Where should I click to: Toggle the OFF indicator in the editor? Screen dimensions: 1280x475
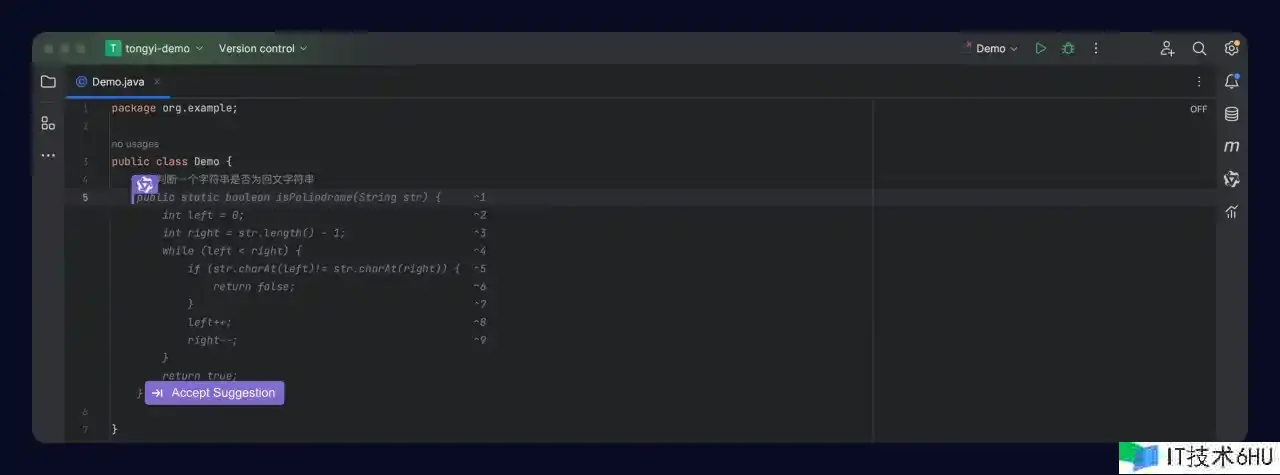click(1198, 109)
